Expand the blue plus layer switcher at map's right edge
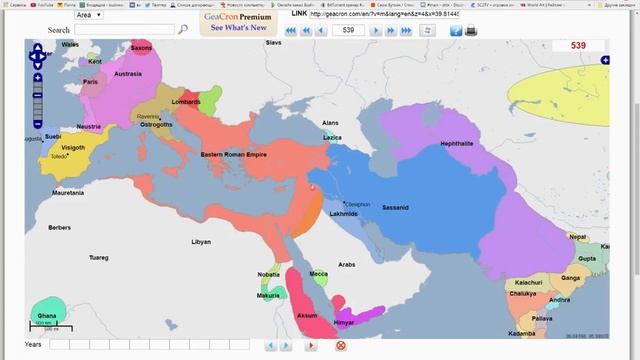 pyautogui.click(x=605, y=60)
